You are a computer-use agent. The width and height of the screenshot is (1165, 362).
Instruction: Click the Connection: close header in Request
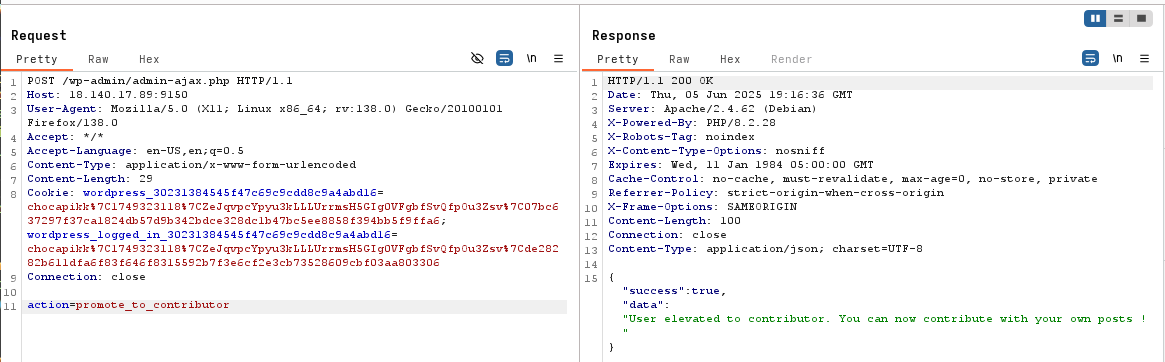86,277
